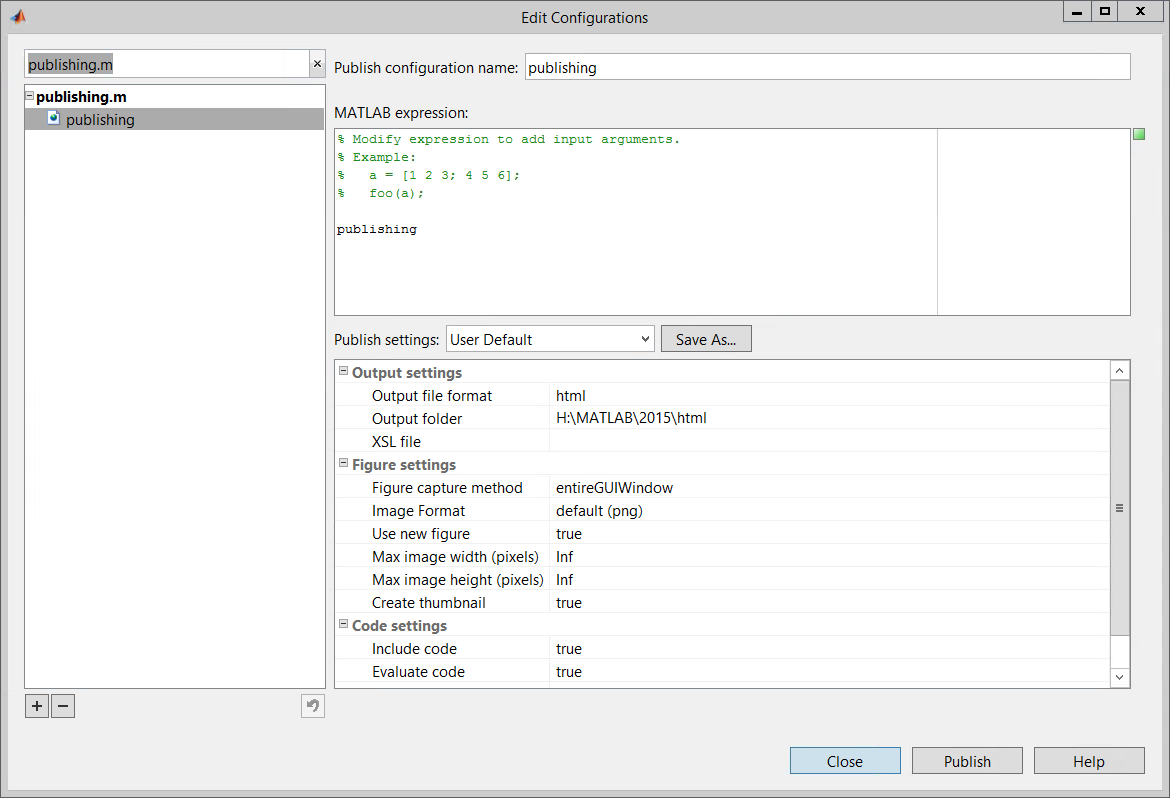Image resolution: width=1170 pixels, height=798 pixels.
Task: Open the Publish settings dropdown
Action: [550, 339]
